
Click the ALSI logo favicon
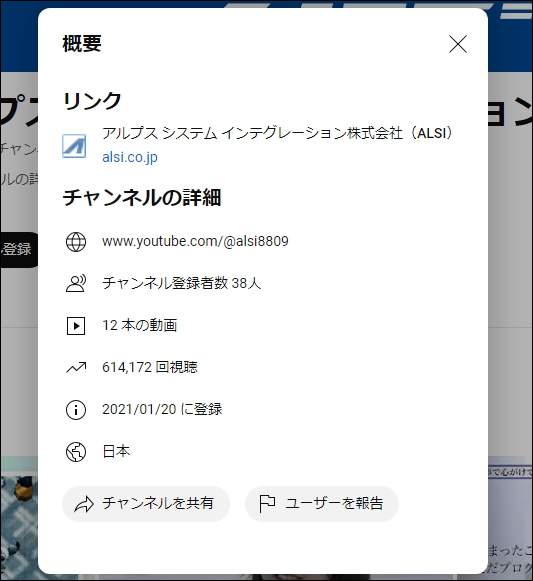(74, 146)
